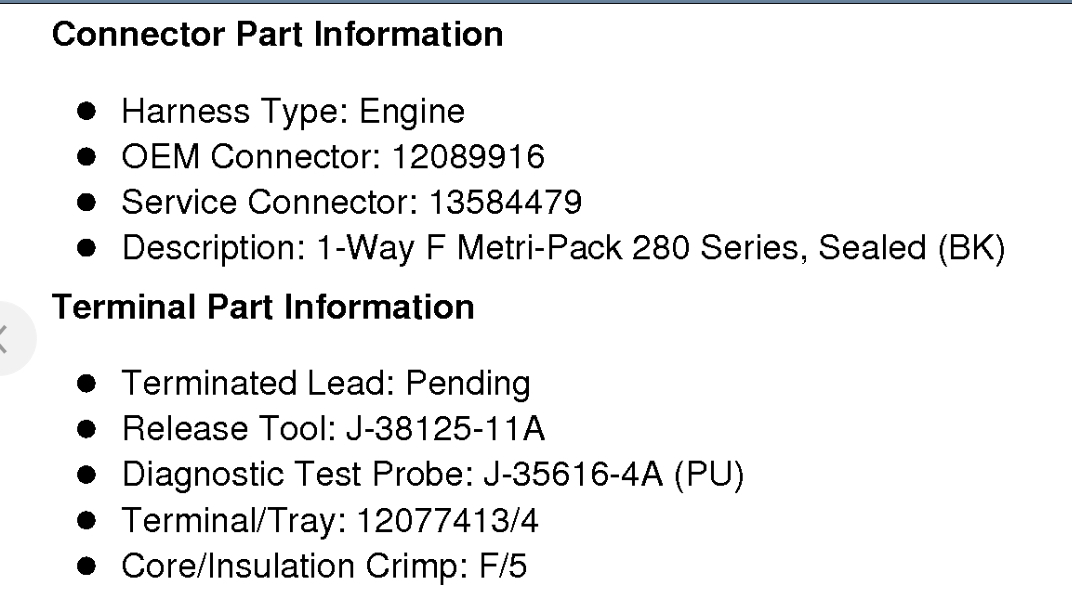Viewport: 1072px width, 611px height.
Task: Click the Connector Part Information heading
Action: 276,36
